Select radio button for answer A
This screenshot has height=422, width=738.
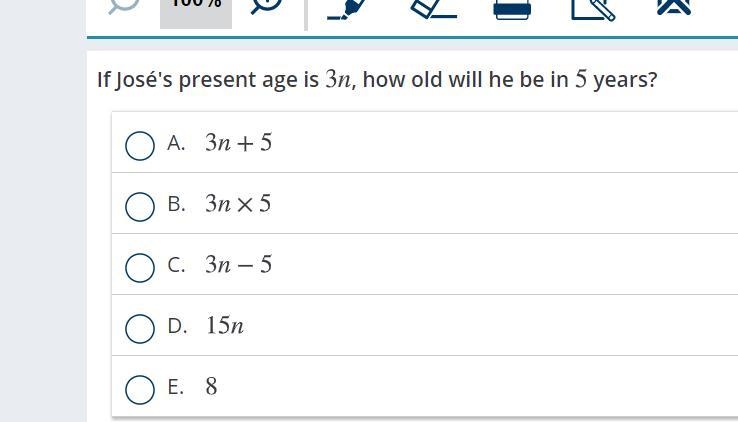tap(140, 146)
